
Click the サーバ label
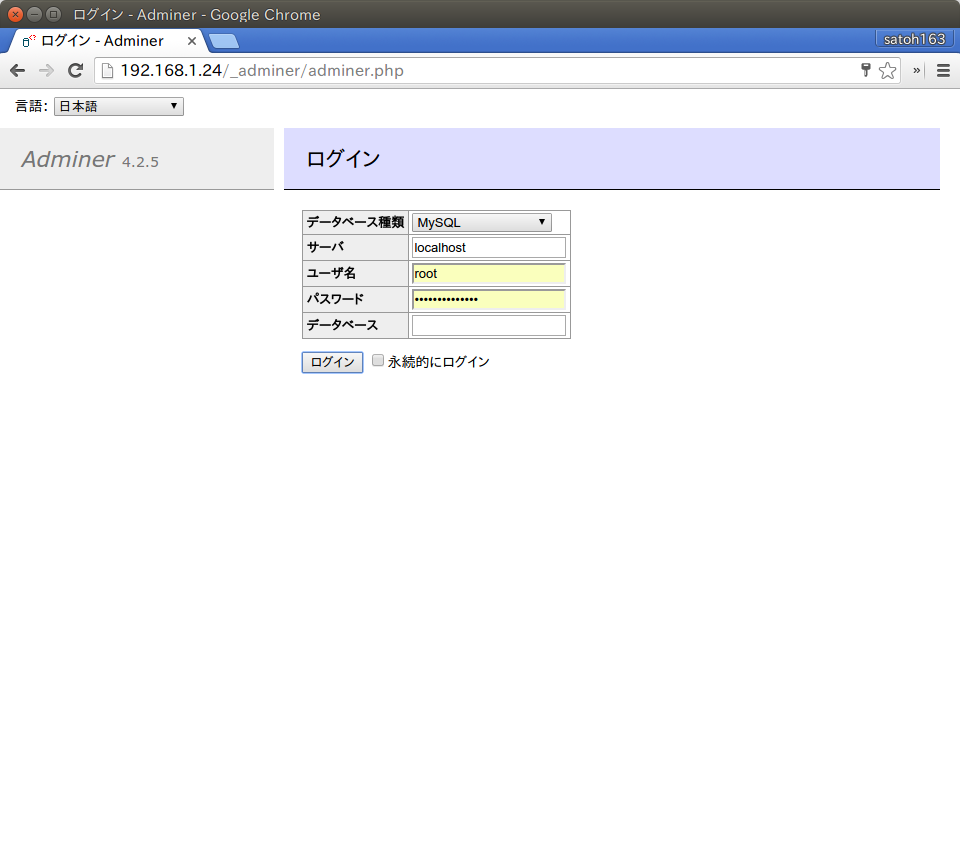click(x=326, y=247)
